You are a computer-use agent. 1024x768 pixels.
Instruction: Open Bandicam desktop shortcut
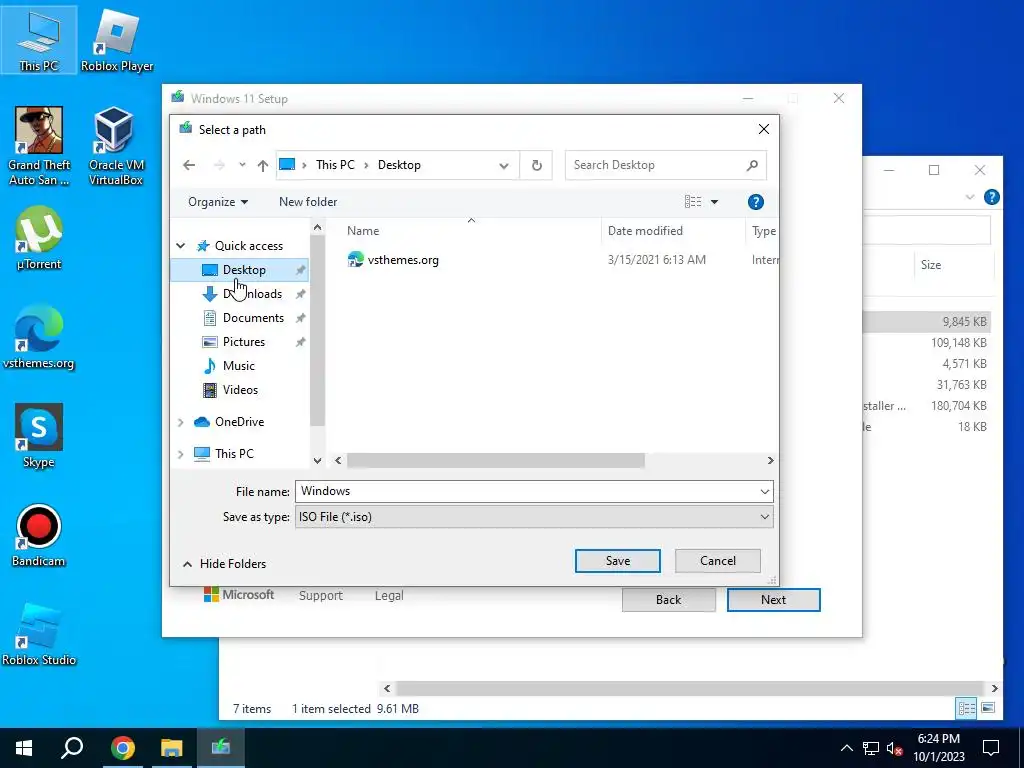pyautogui.click(x=39, y=534)
